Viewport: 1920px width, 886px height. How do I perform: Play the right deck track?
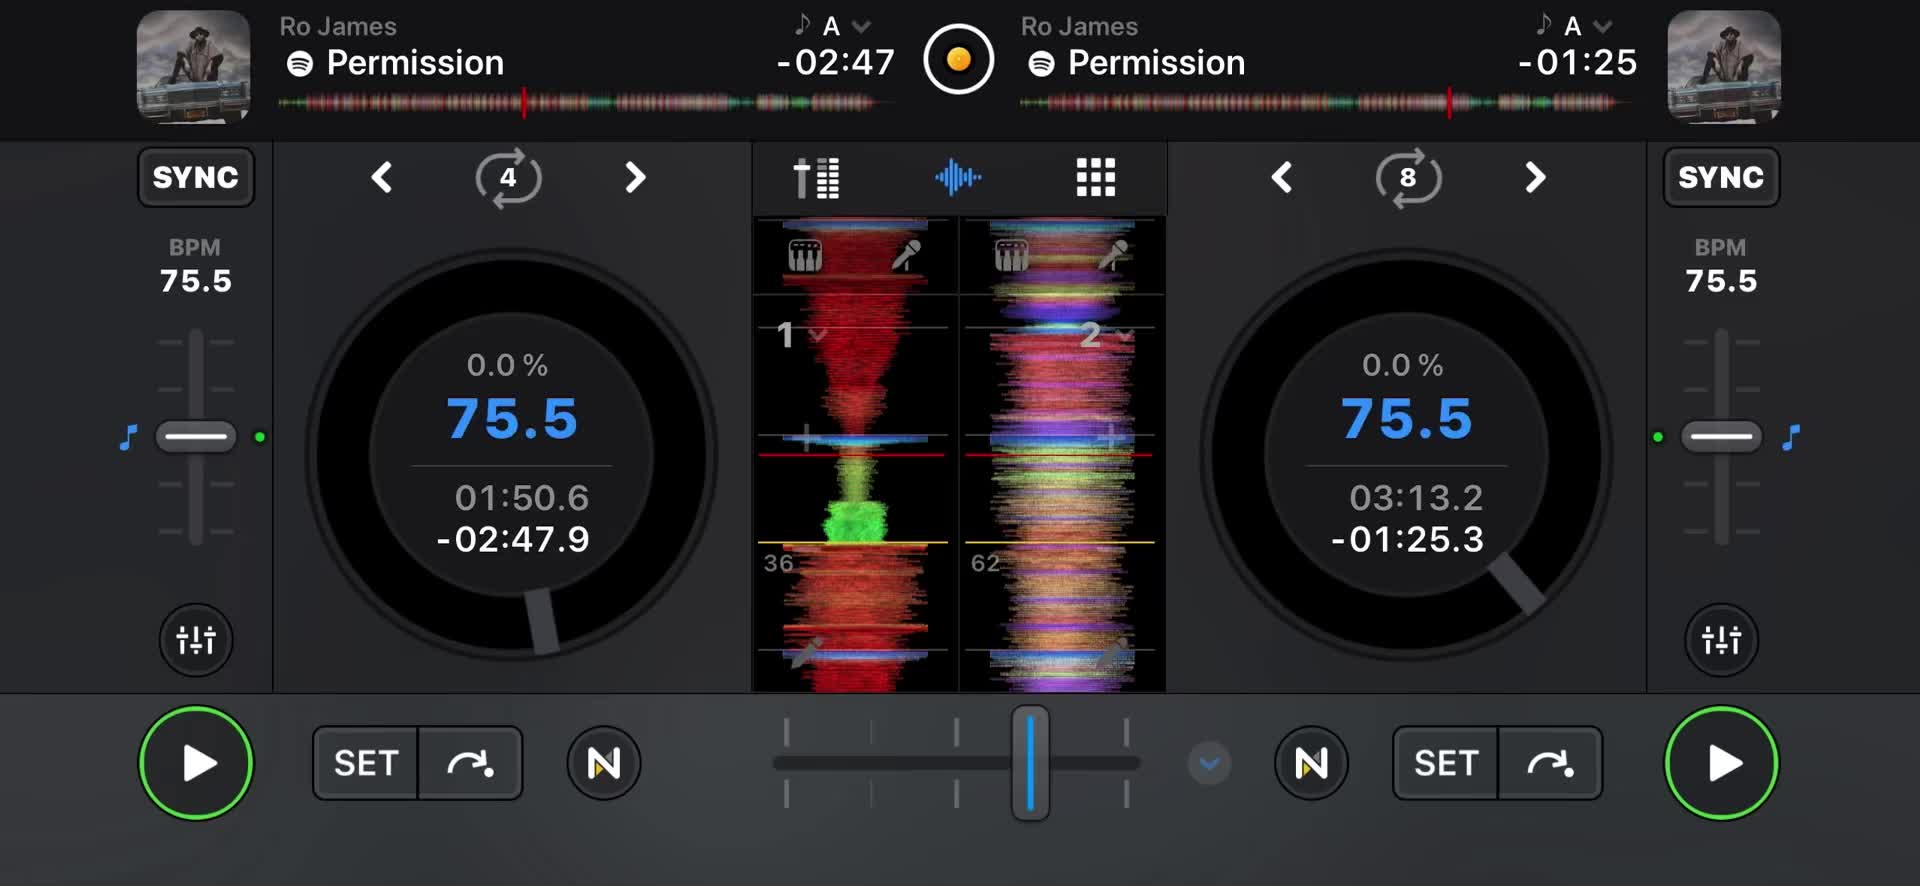[x=1721, y=763]
